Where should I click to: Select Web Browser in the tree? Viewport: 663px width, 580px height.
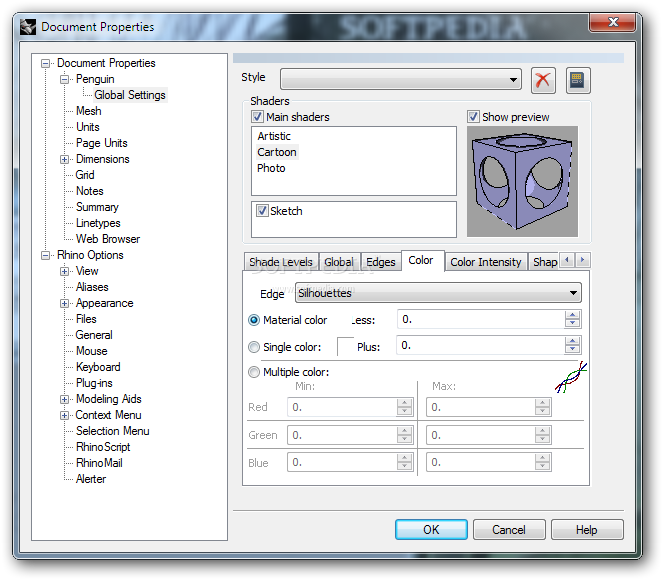(108, 239)
